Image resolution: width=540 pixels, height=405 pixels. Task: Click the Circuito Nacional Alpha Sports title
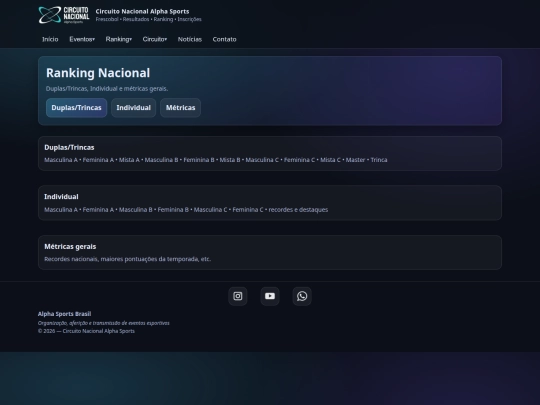[142, 11]
